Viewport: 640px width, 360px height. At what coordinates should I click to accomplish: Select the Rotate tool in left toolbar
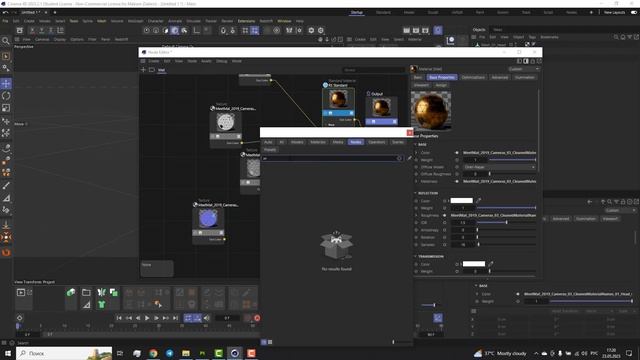(6, 96)
